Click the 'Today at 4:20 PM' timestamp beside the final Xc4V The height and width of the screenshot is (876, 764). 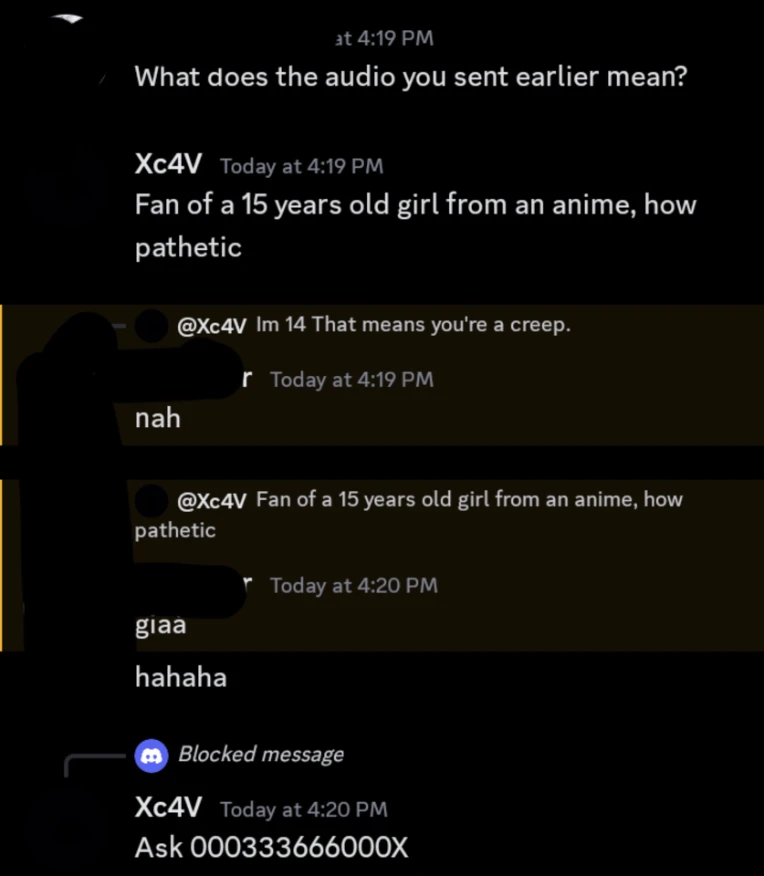[x=304, y=810]
